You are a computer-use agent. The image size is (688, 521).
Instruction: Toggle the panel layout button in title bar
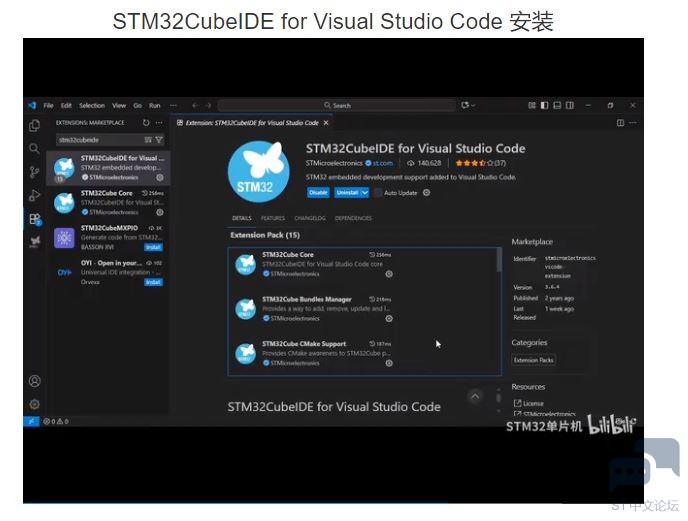555,105
